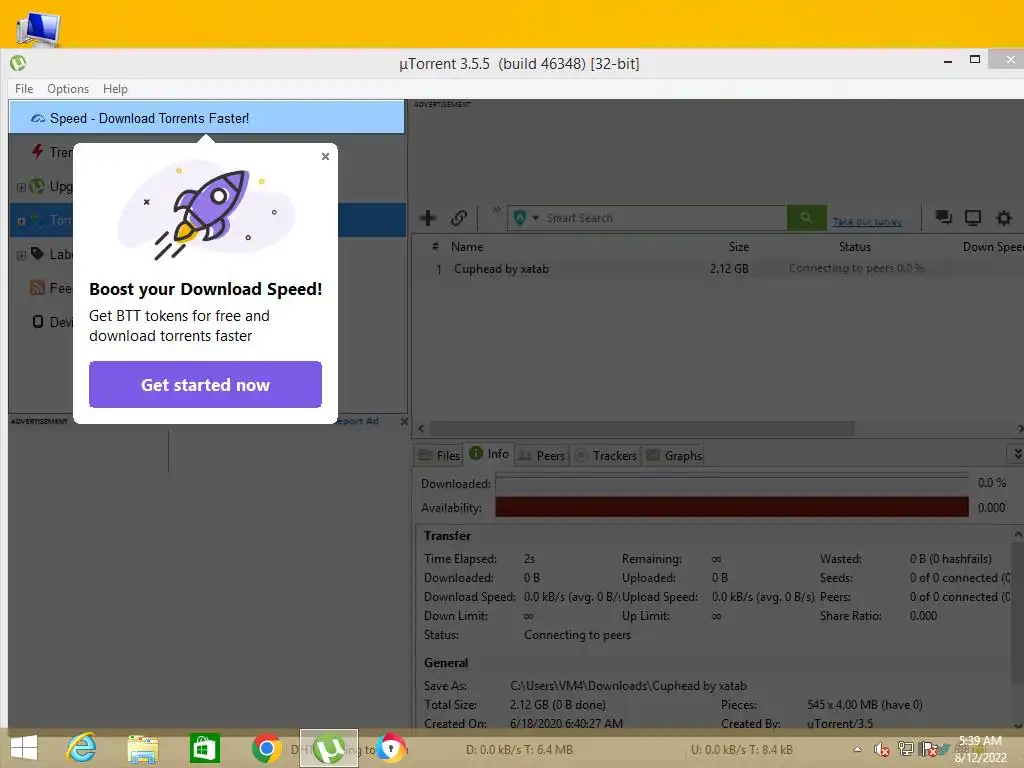The height and width of the screenshot is (768, 1024).
Task: Click the Labels tag icon
Action: pos(38,253)
